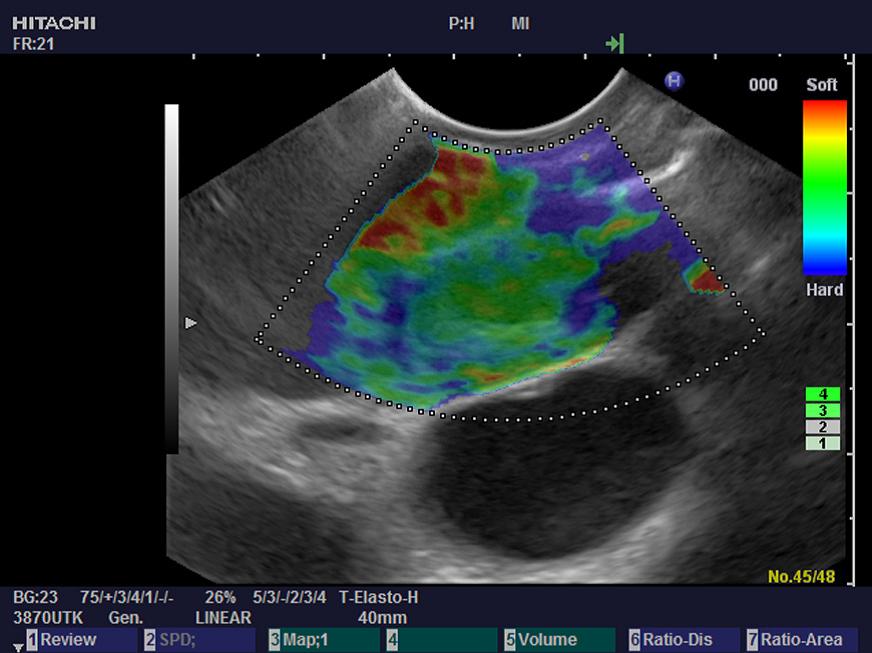This screenshot has height=653, width=872.
Task: Select elasticity score box 1
Action: pyautogui.click(x=823, y=443)
